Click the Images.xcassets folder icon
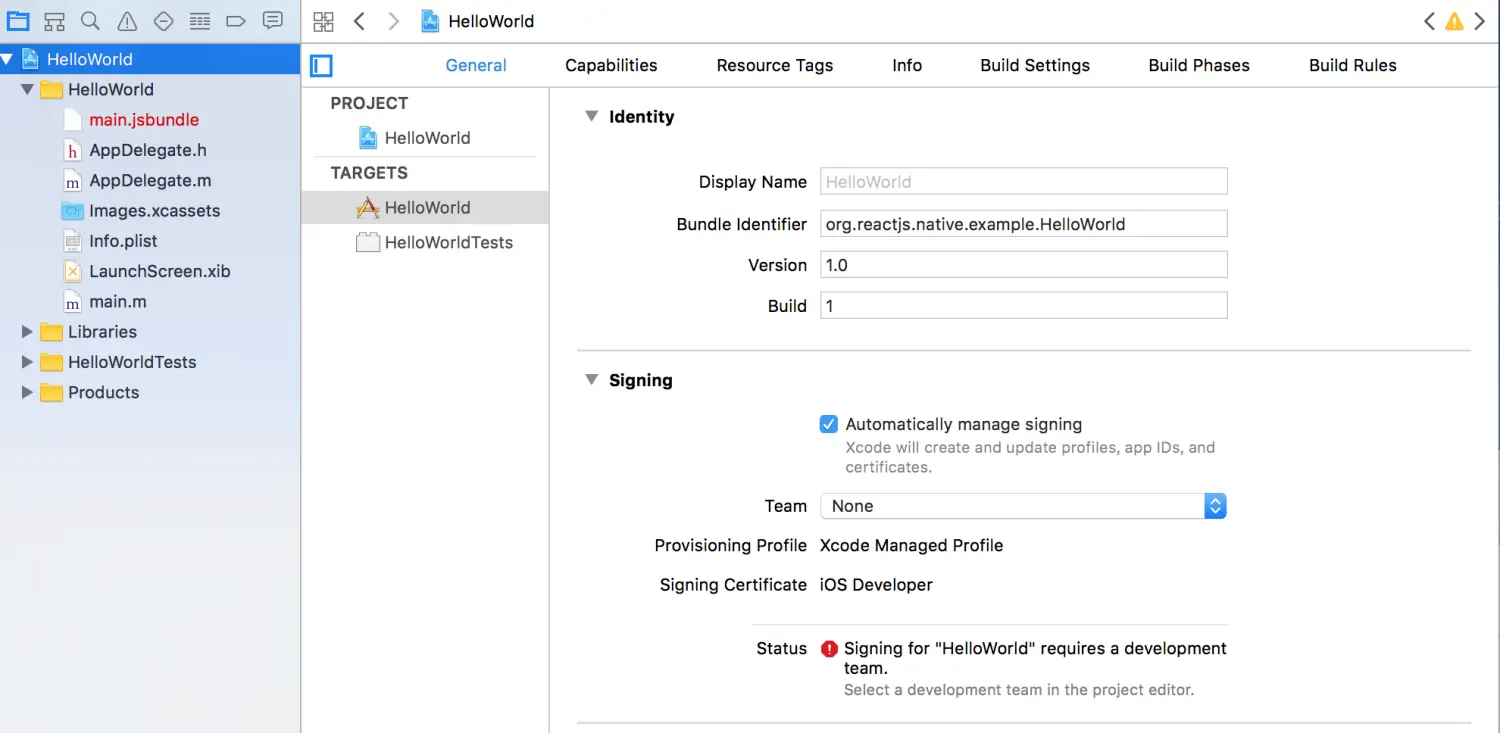1500x733 pixels. coord(72,211)
